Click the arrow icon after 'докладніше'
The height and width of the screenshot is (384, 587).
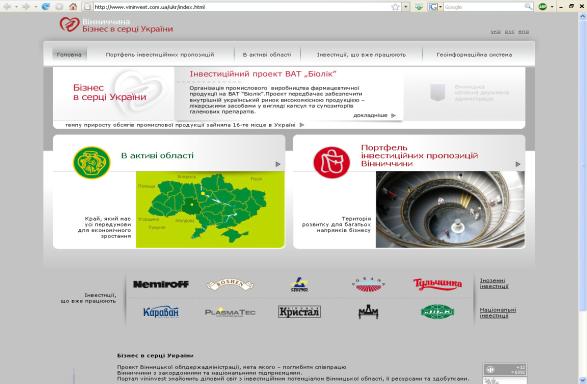pyautogui.click(x=393, y=115)
